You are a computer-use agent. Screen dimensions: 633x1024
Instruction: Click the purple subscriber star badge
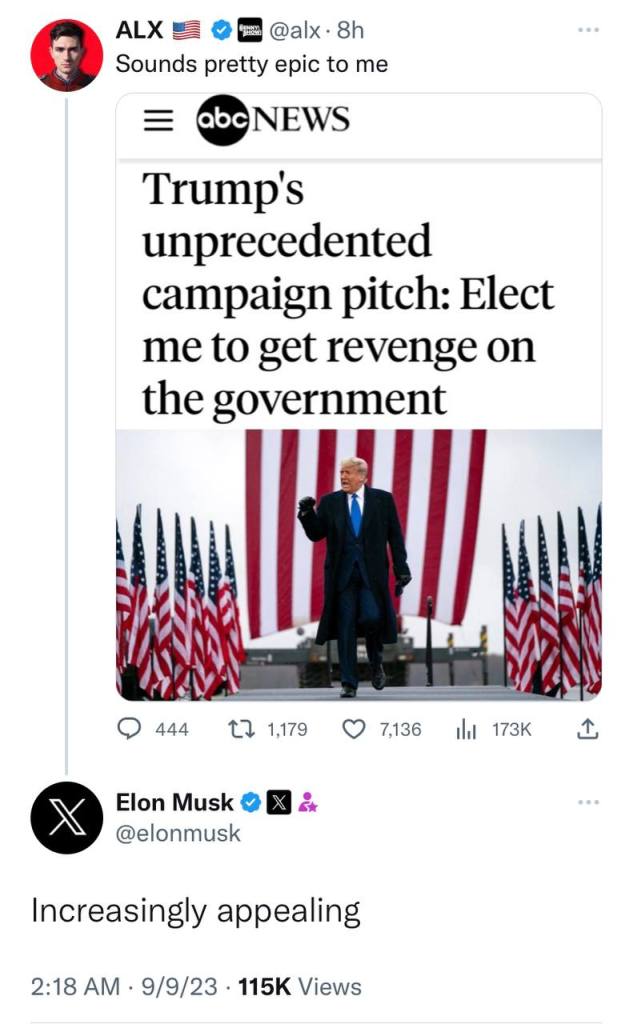coord(308,802)
